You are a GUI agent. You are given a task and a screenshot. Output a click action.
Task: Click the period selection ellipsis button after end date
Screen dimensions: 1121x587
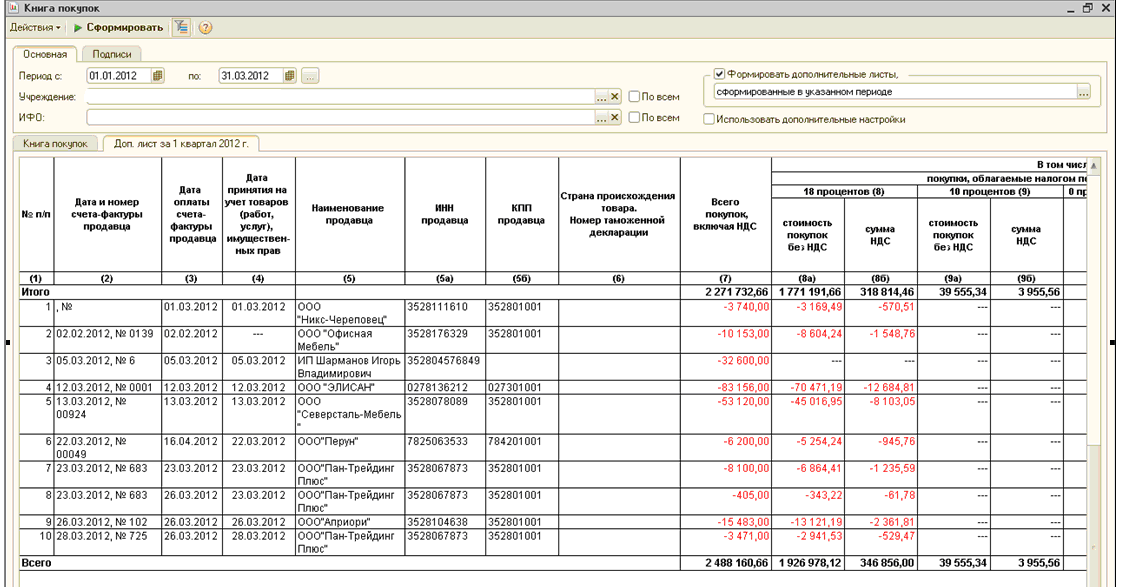(x=310, y=75)
